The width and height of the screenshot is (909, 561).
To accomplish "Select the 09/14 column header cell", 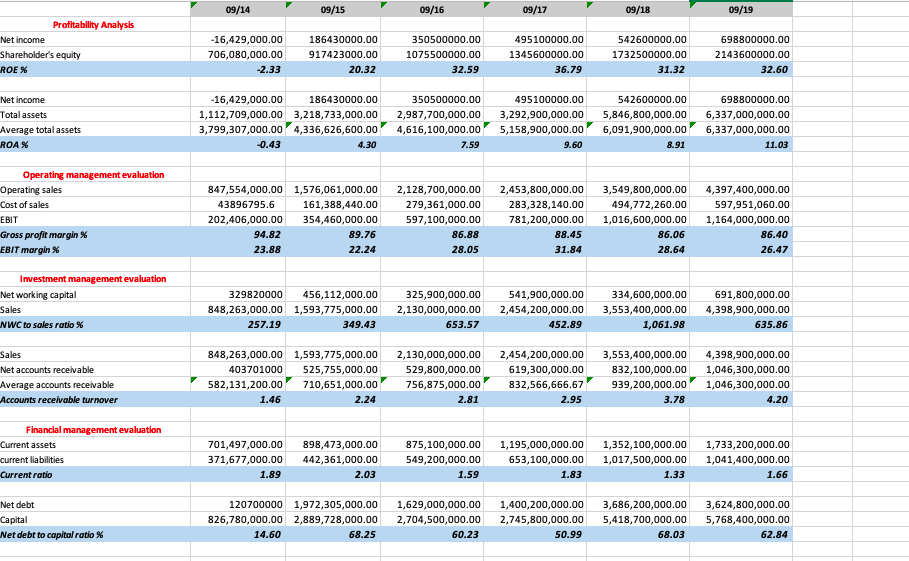I will [238, 9].
